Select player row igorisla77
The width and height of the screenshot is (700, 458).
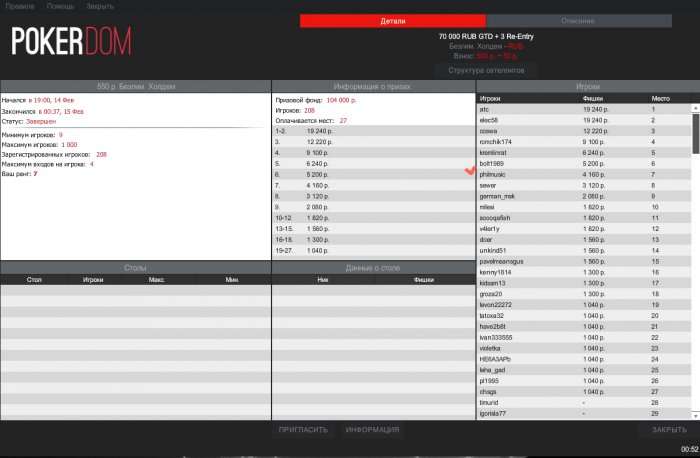click(584, 413)
